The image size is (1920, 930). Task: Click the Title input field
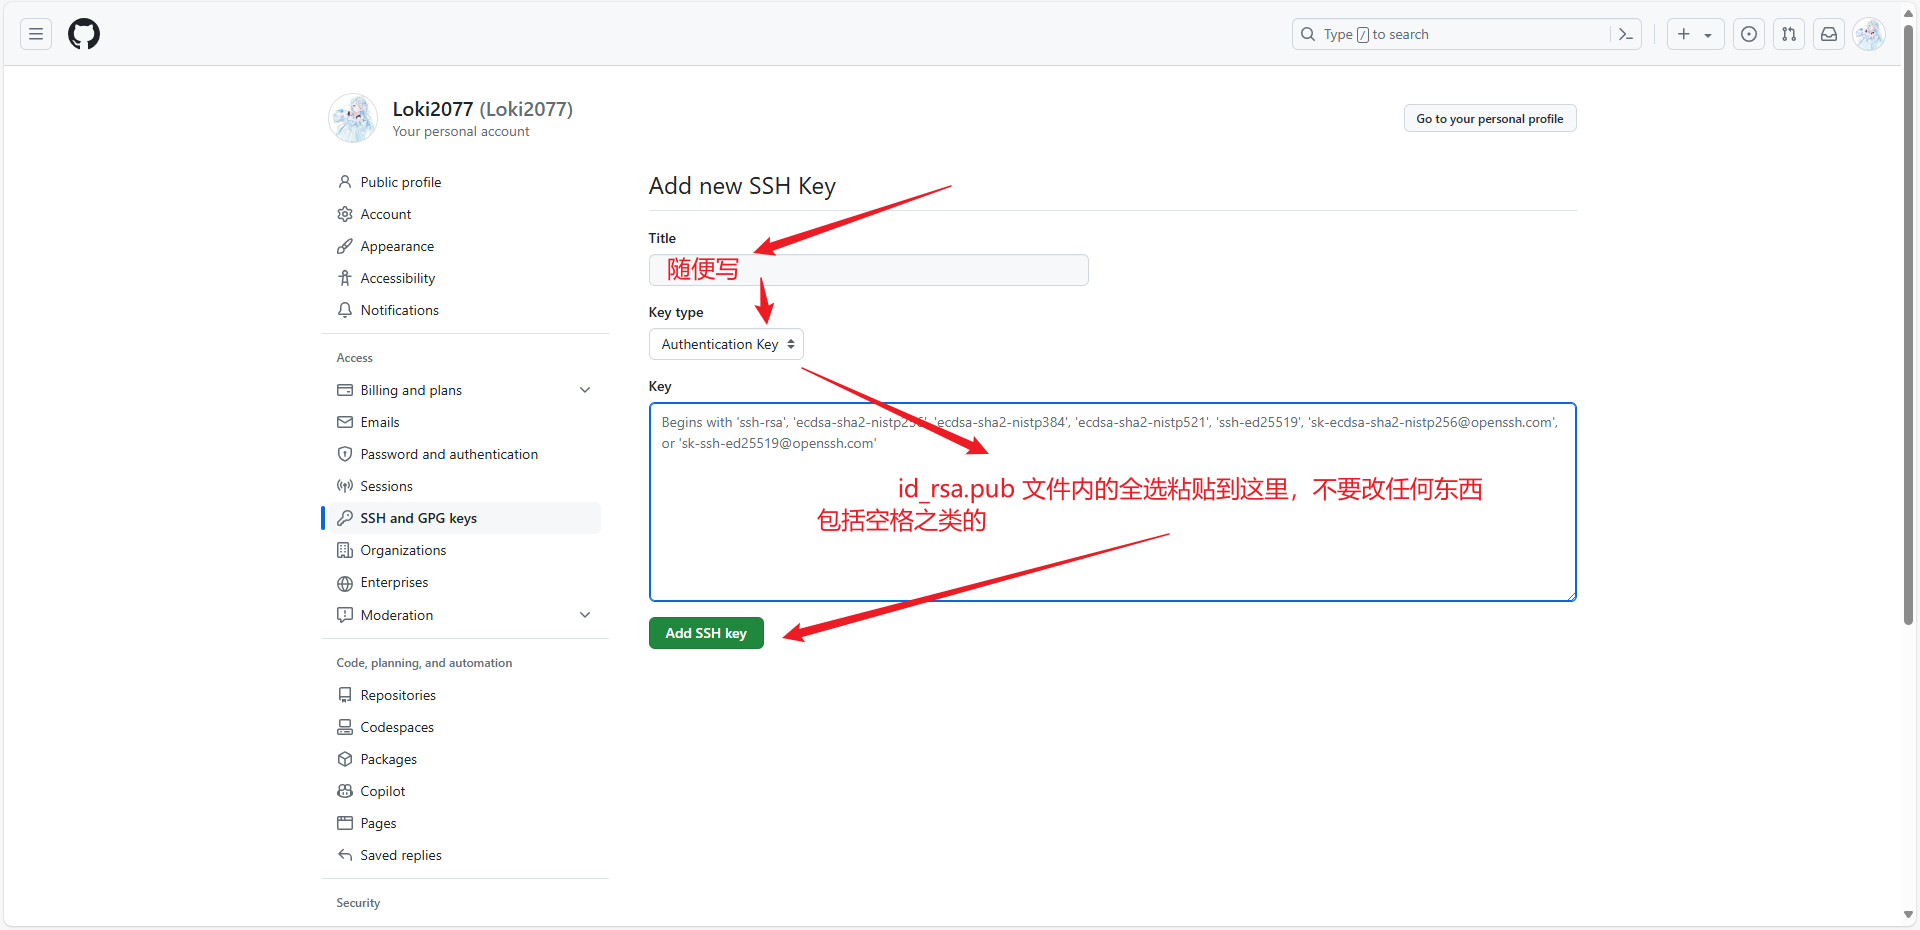point(869,270)
